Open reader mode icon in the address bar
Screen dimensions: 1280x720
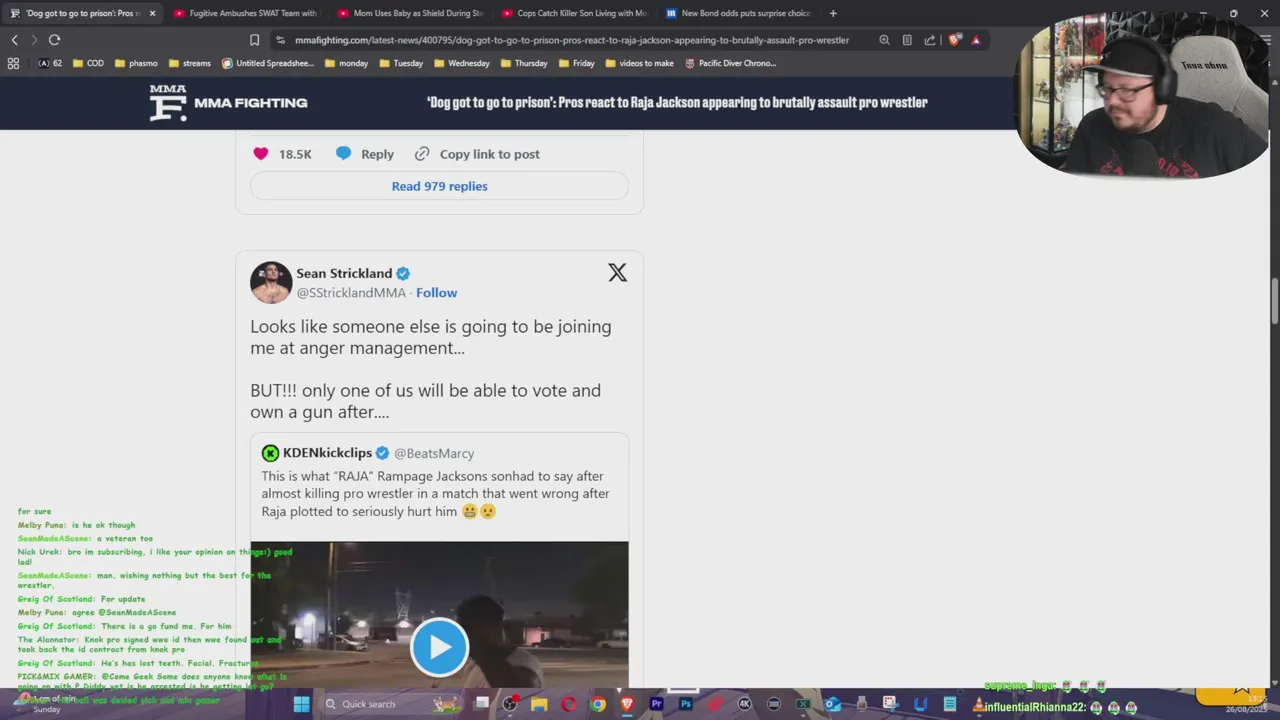pyautogui.click(x=907, y=40)
